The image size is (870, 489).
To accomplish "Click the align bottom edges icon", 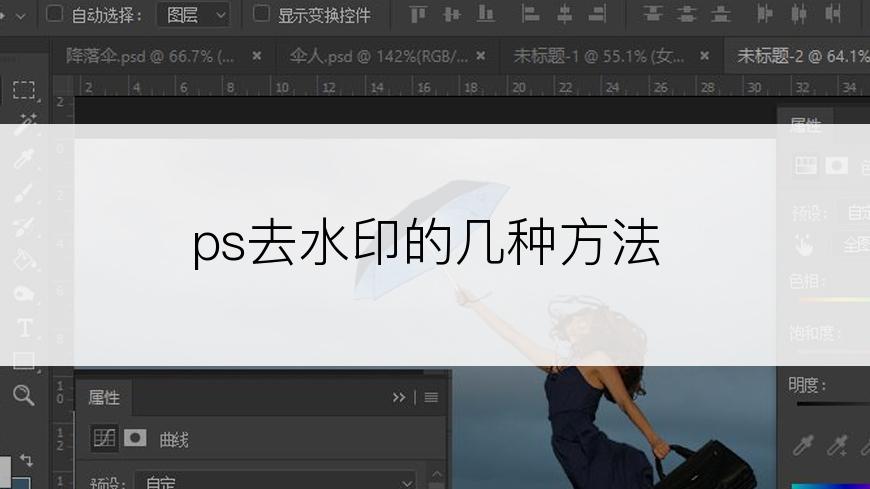I will (485, 14).
